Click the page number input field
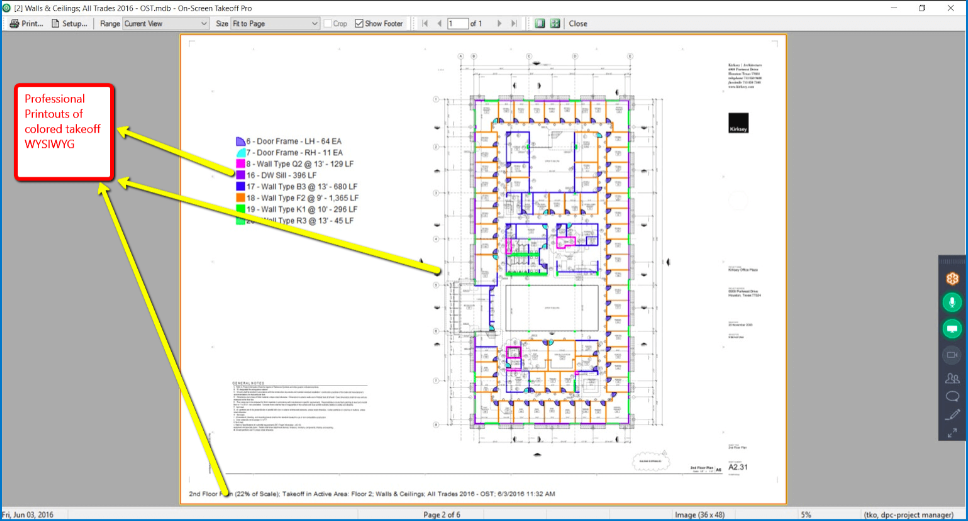This screenshot has width=968, height=521. coord(457,23)
